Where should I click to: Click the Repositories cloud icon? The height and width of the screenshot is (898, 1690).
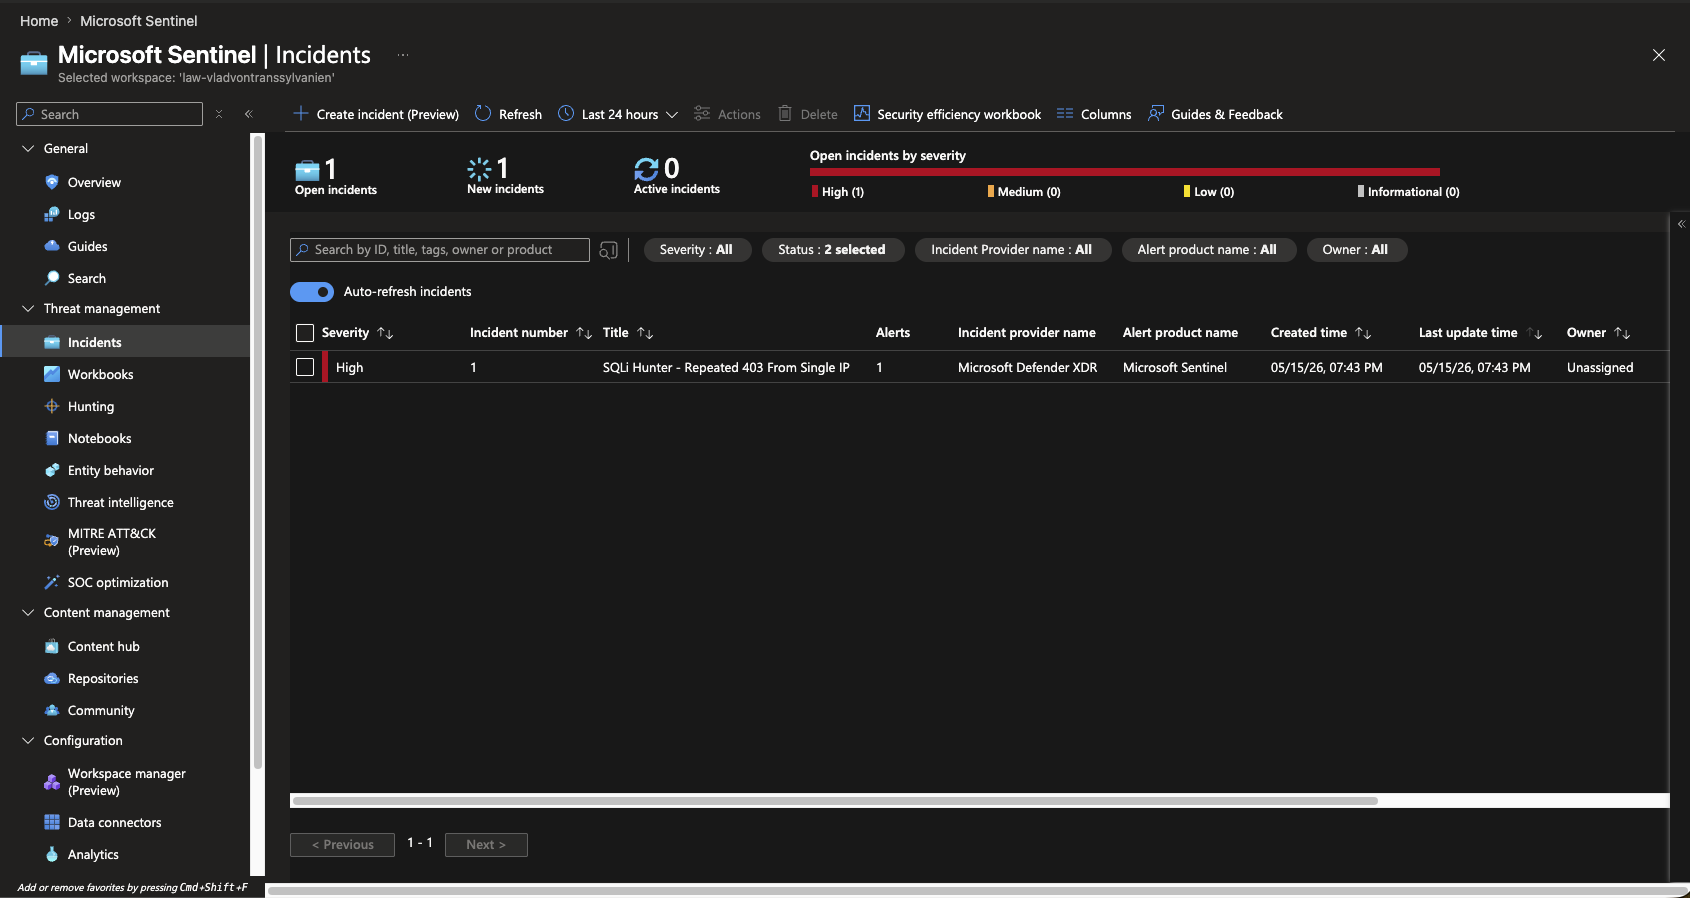coord(52,678)
